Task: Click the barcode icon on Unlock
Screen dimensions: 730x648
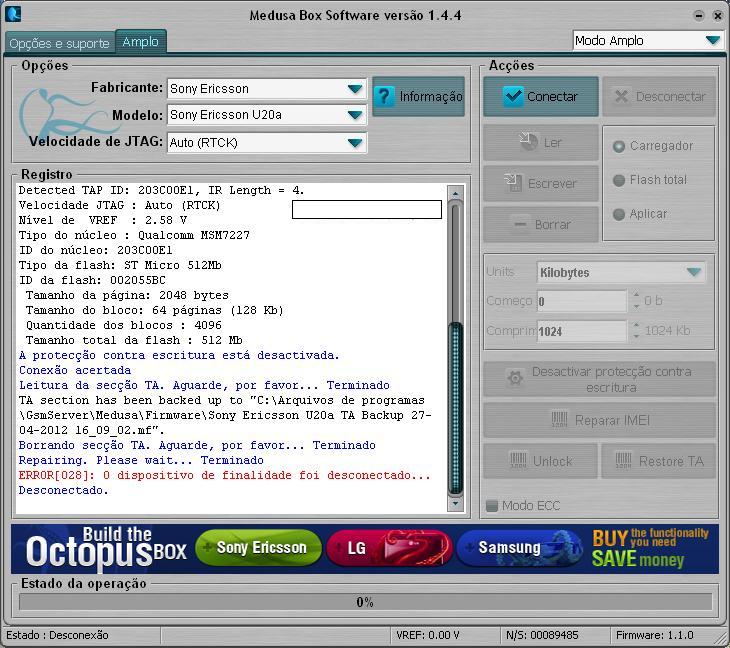Action: pos(518,460)
